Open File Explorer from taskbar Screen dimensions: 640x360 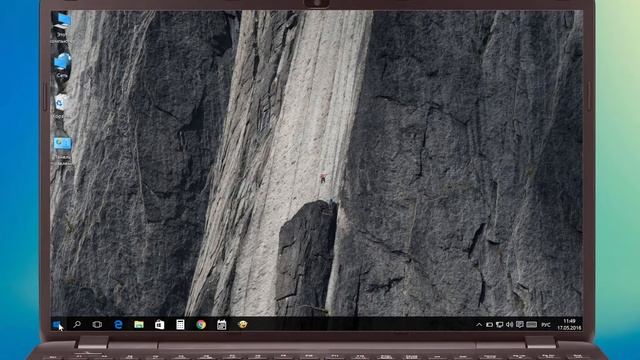(139, 324)
